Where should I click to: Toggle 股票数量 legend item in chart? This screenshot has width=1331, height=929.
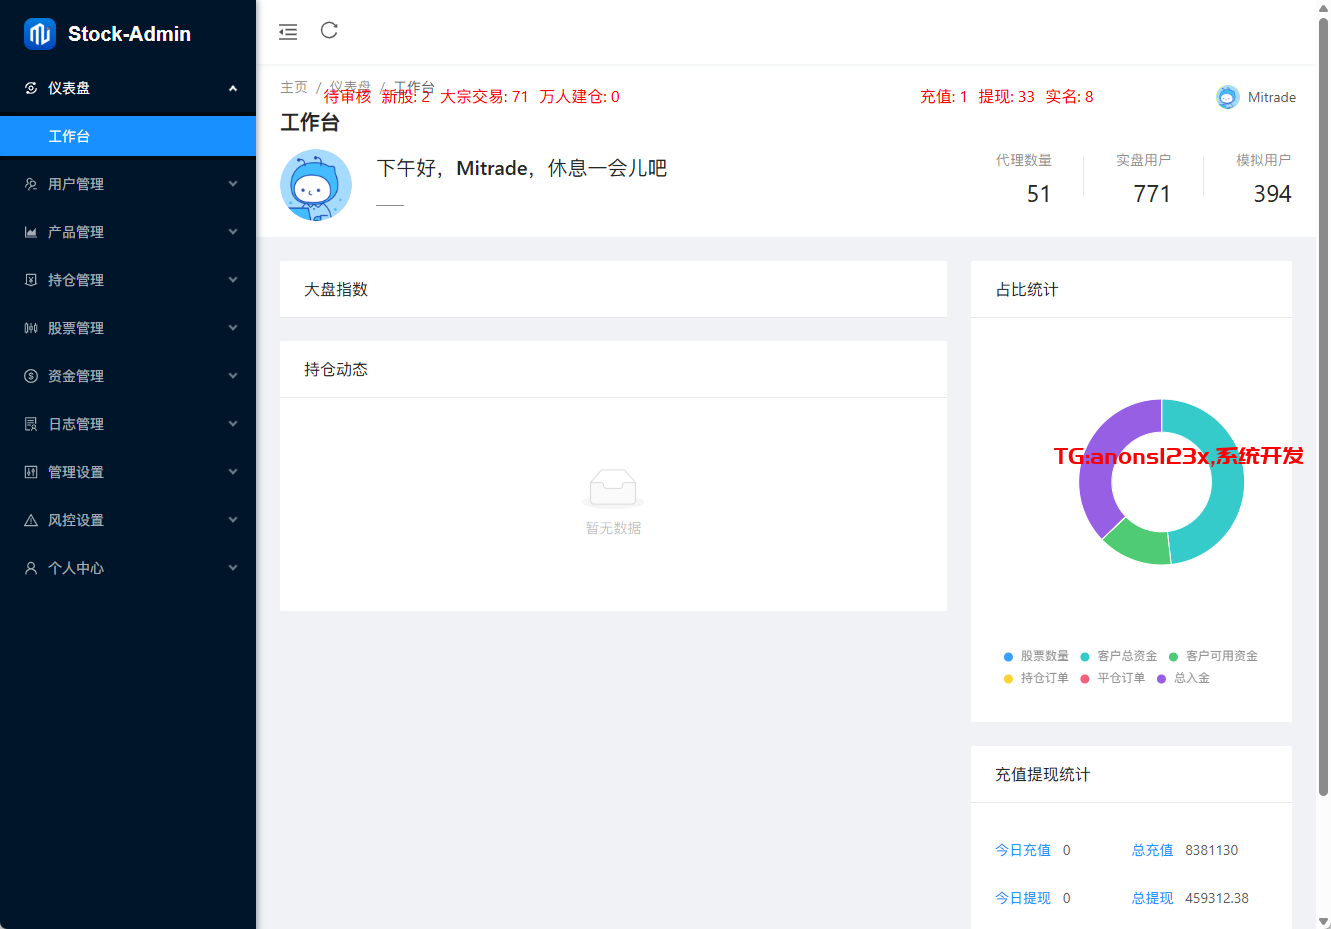1036,656
